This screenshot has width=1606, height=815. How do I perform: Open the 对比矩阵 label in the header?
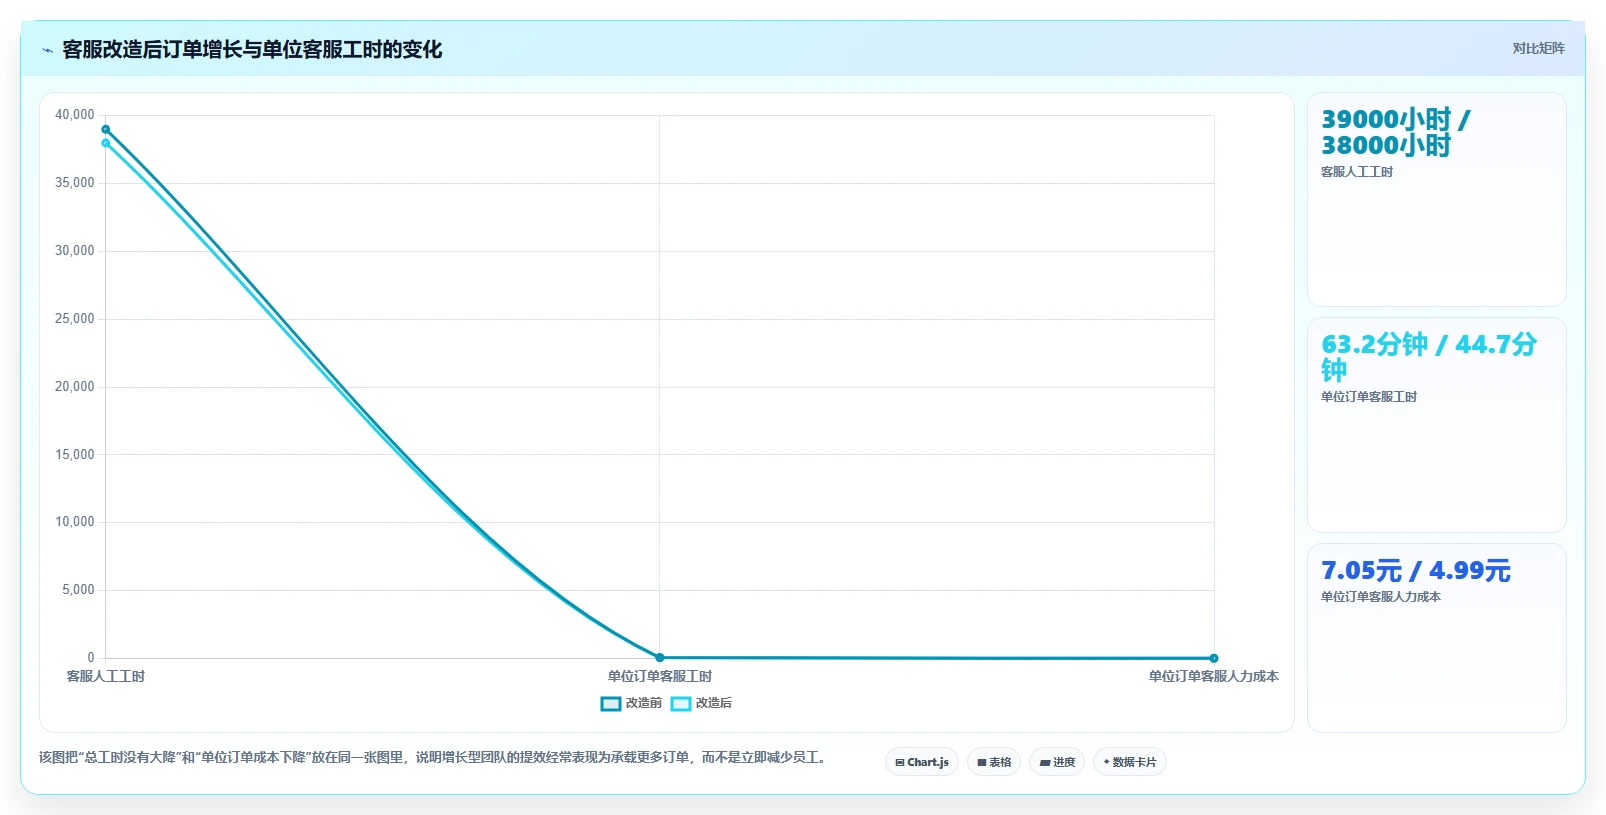[x=1538, y=48]
